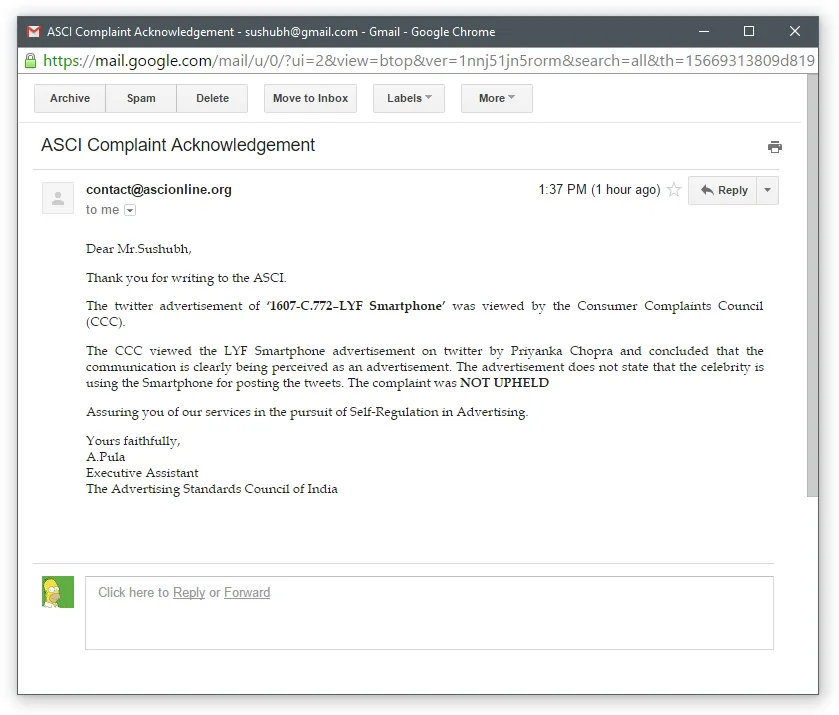839x715 pixels.
Task: Click the Gmail favicon in title bar
Action: point(34,32)
